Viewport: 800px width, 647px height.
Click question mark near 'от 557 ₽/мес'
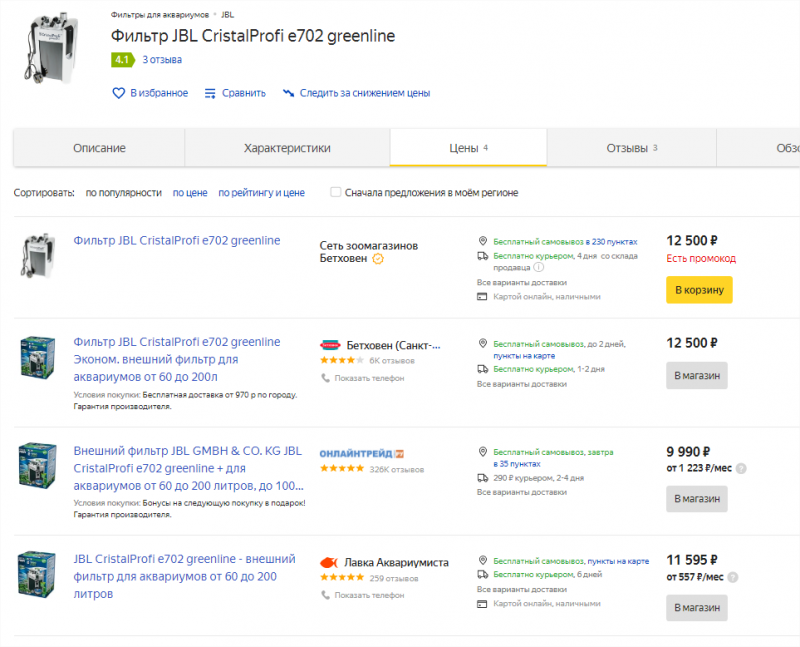click(x=733, y=577)
